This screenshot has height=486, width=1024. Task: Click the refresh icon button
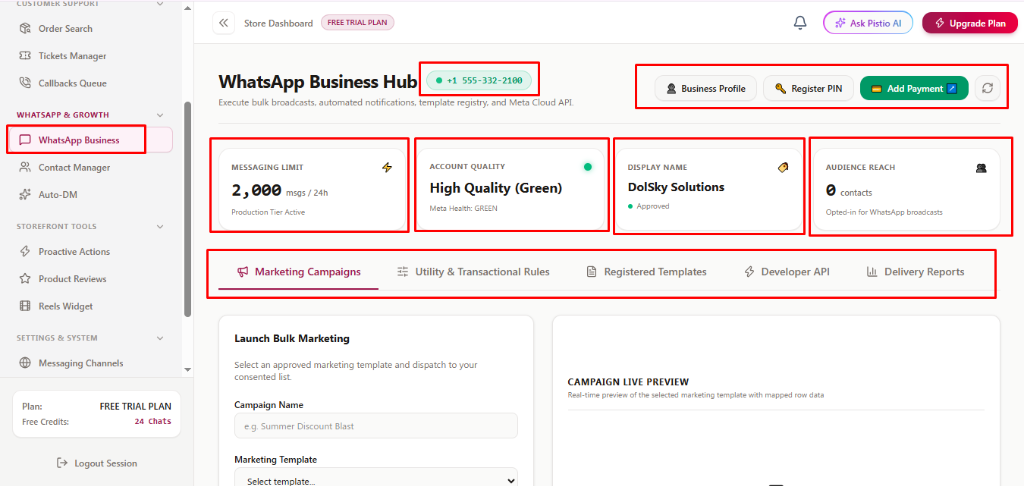coord(987,89)
